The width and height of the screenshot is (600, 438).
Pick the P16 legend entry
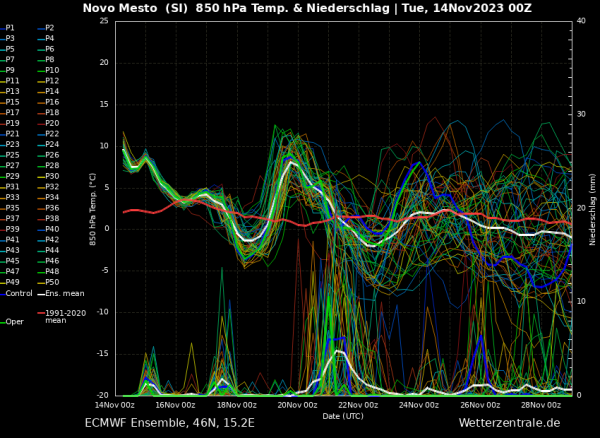click(48, 102)
